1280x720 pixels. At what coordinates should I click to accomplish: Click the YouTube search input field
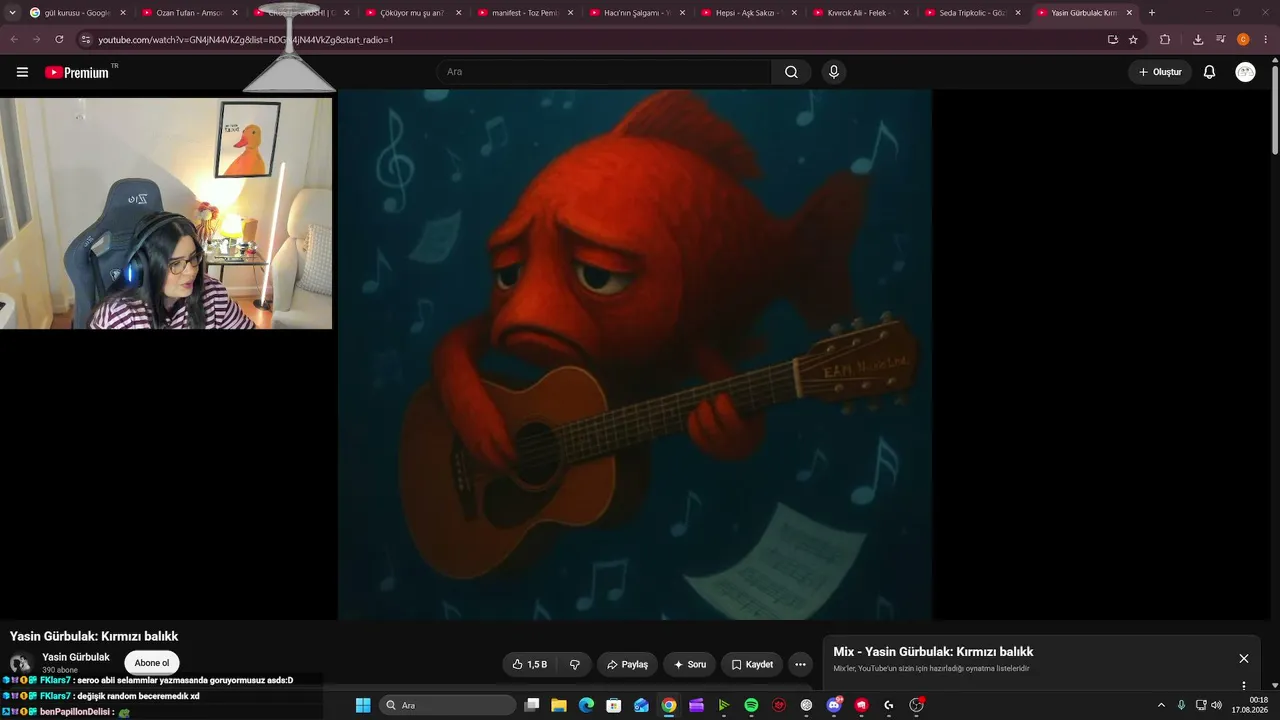(604, 72)
